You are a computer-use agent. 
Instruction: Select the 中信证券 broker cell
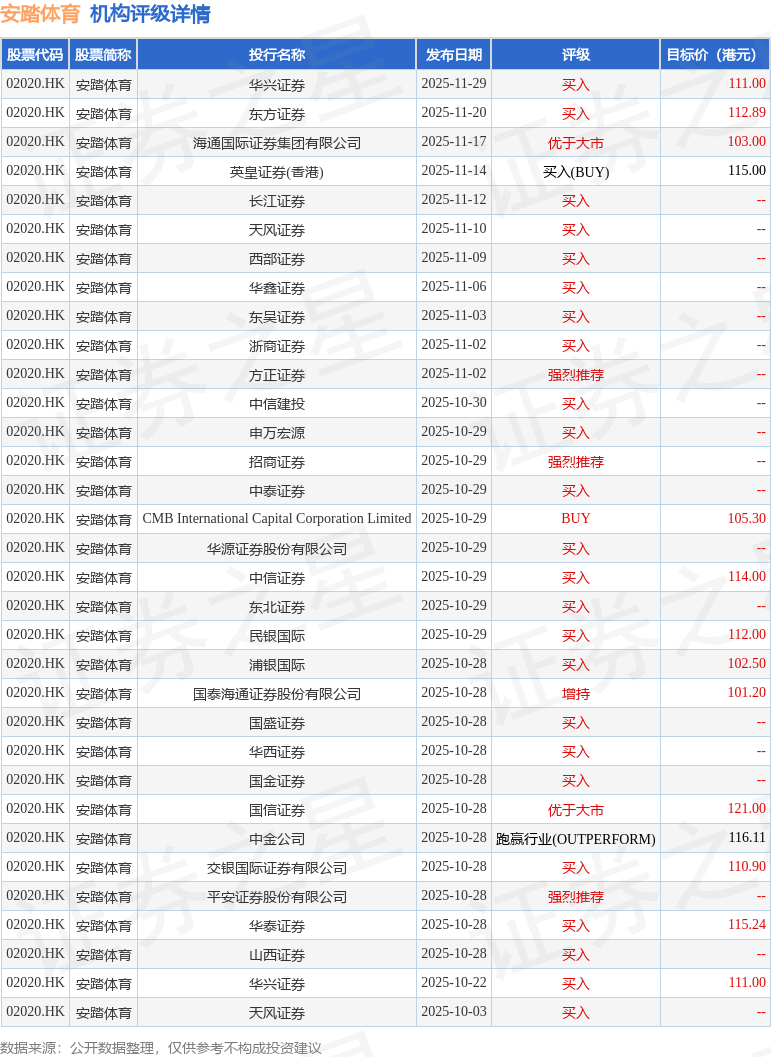click(x=277, y=578)
